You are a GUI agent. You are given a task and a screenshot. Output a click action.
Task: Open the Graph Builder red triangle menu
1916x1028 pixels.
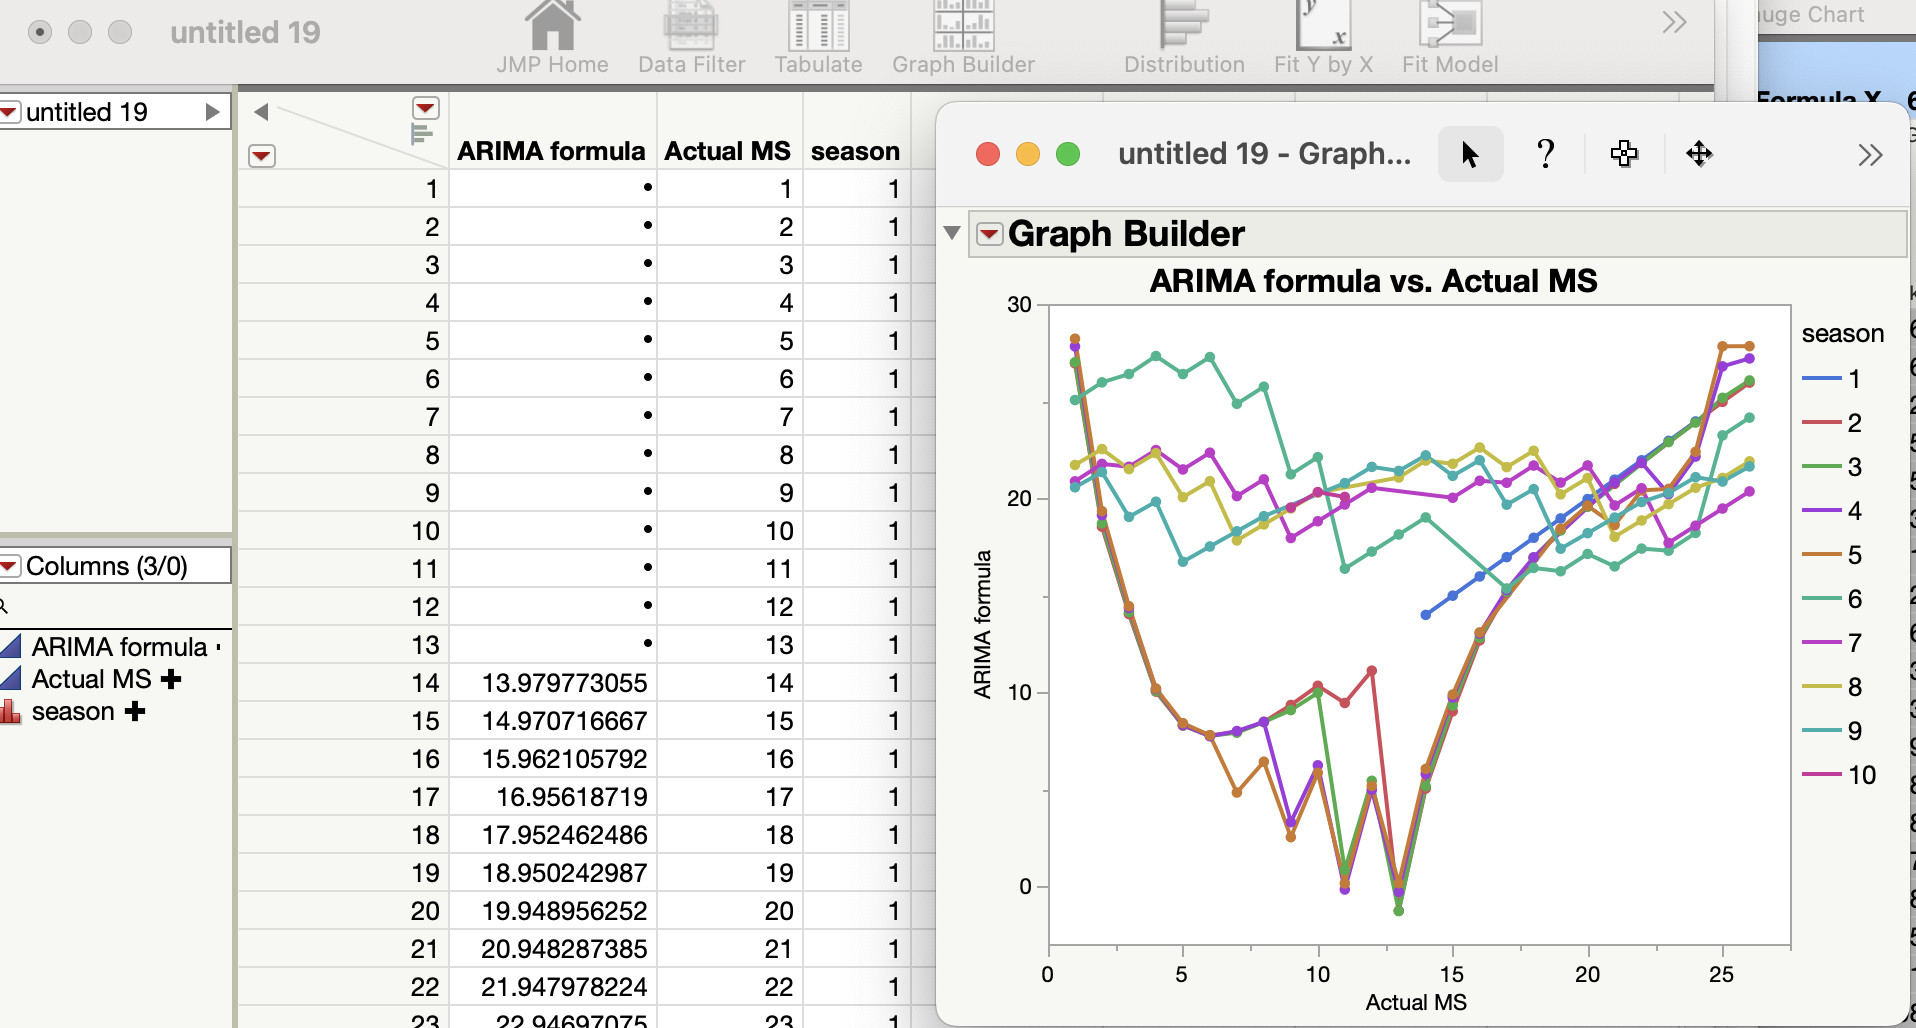[x=990, y=233]
